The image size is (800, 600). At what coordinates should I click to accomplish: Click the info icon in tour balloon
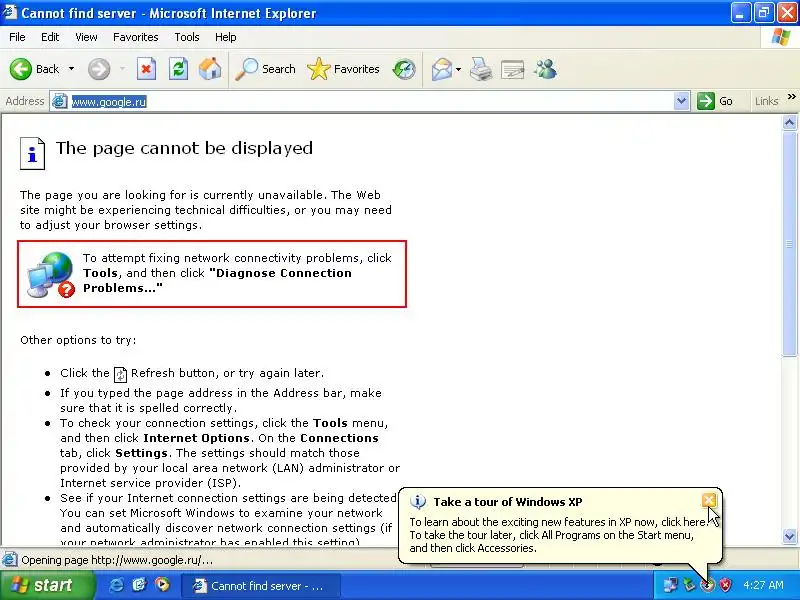(418, 502)
